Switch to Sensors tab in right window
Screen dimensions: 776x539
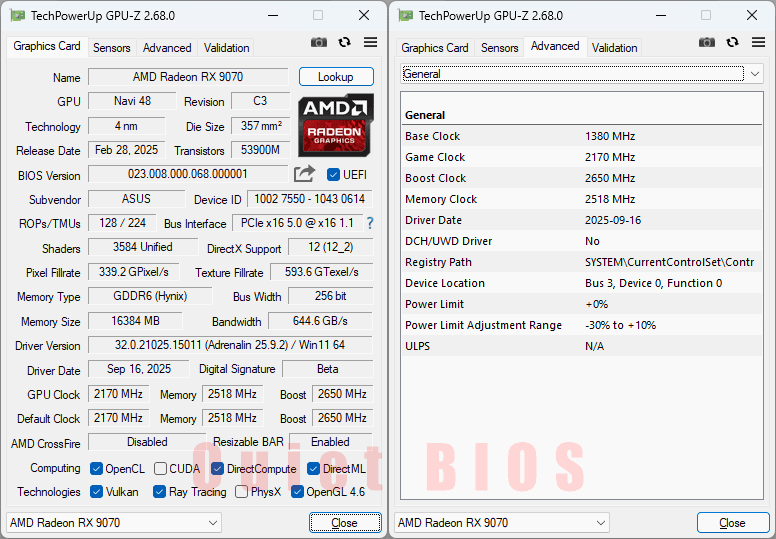pyautogui.click(x=499, y=48)
